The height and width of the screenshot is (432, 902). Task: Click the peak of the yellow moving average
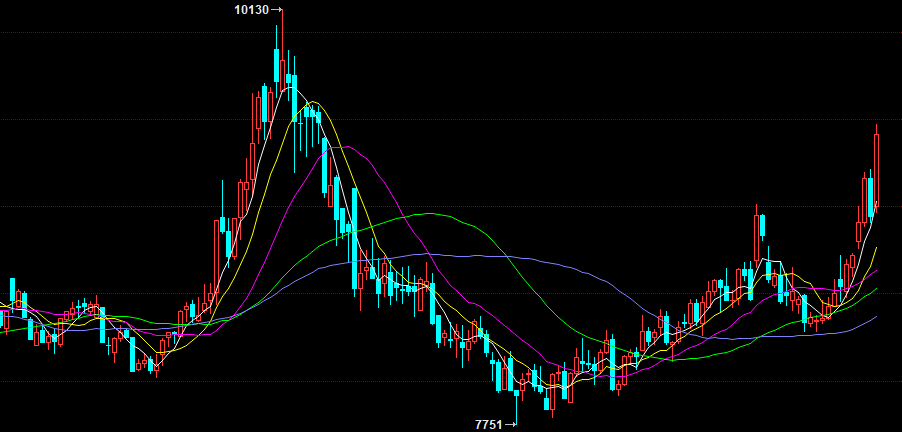(314, 101)
